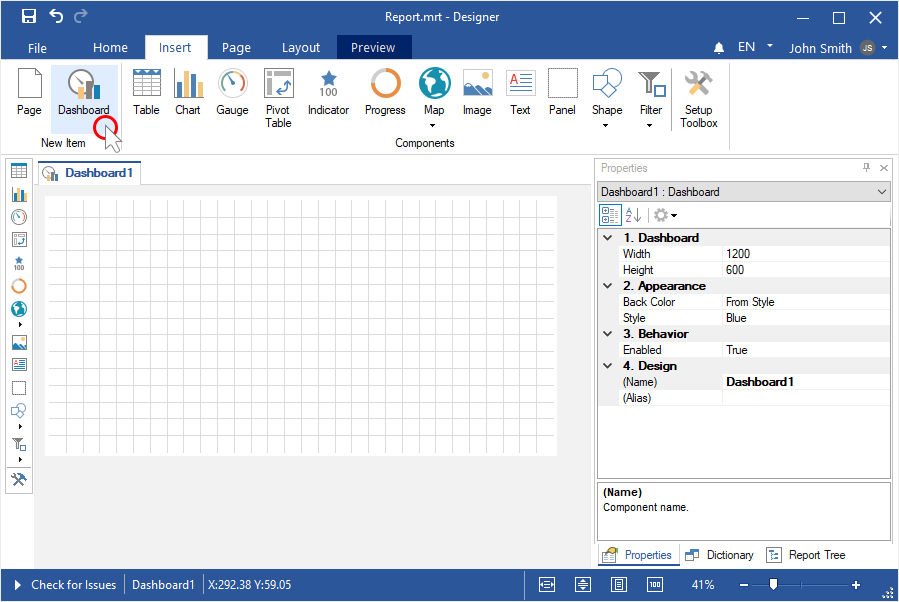The height and width of the screenshot is (602, 899).
Task: Click Check for Issues in status bar
Action: point(73,585)
